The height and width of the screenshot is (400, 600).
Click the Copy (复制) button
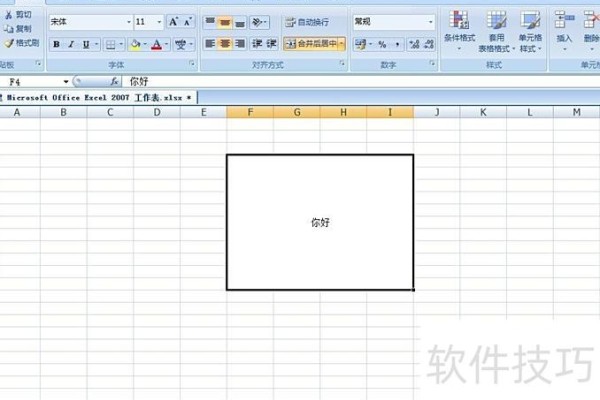tap(18, 29)
